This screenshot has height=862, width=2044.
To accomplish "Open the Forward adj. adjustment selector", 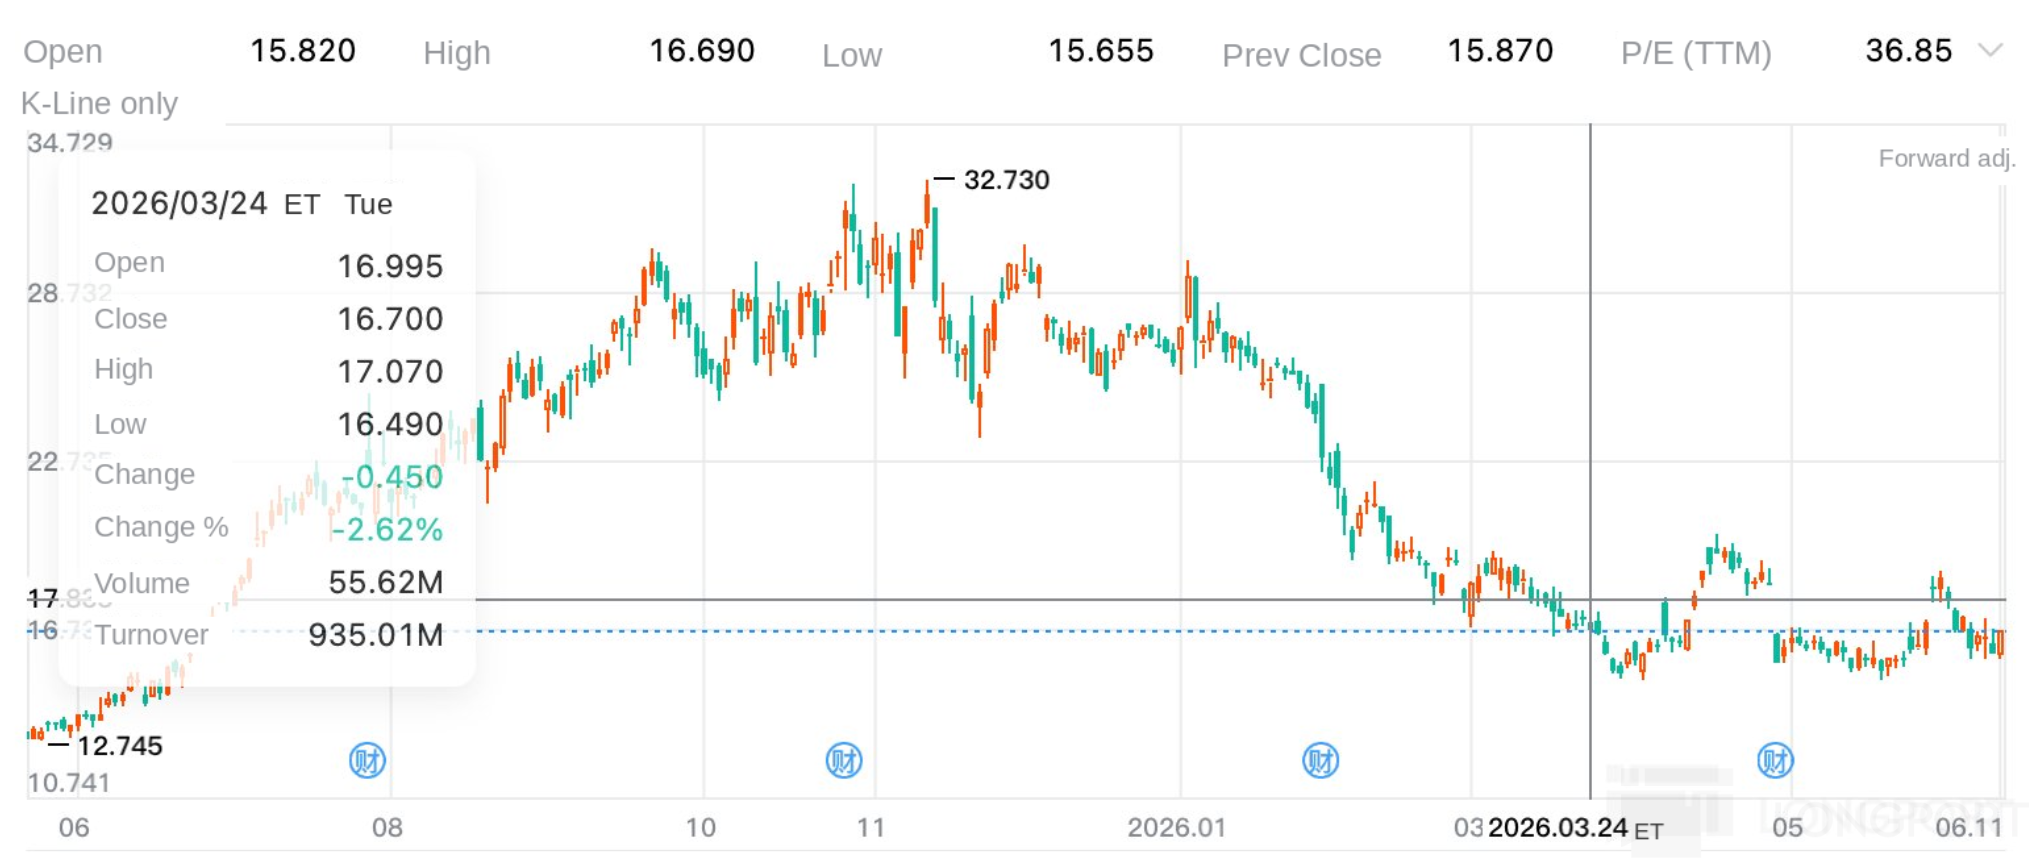I will 1946,158.
